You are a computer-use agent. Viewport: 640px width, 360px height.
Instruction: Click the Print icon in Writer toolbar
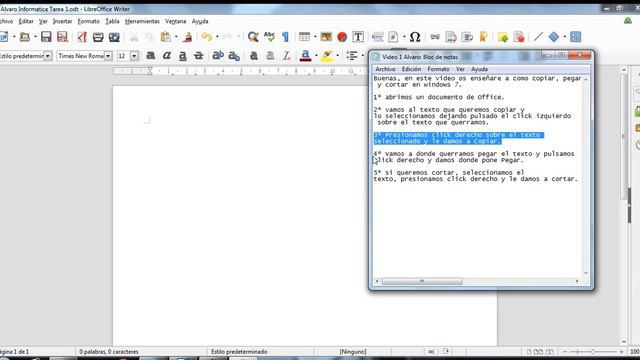[98, 37]
